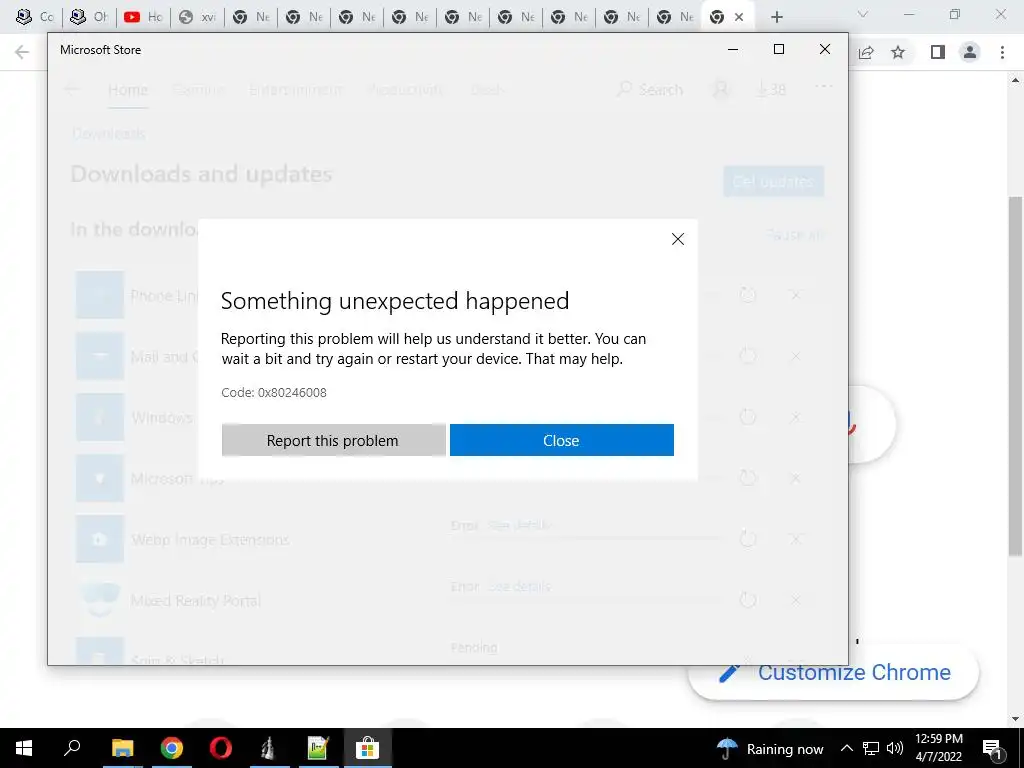The height and width of the screenshot is (768, 1024).
Task: Open the notification center icon
Action: point(993,748)
